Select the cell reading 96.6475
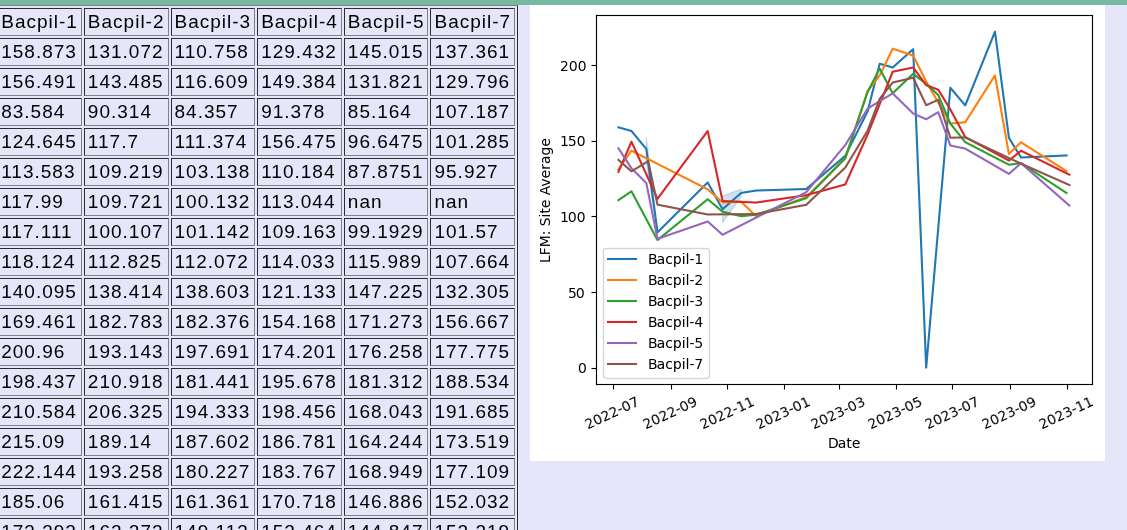This screenshot has width=1127, height=530. point(386,142)
